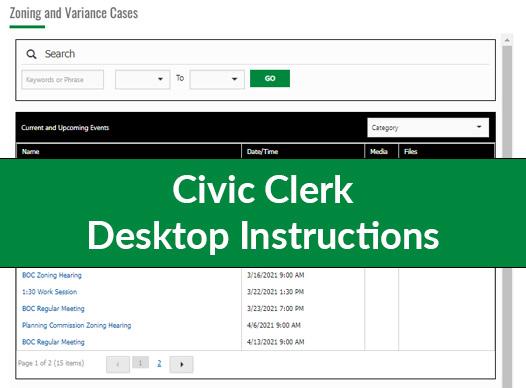The height and width of the screenshot is (388, 526).
Task: Click the Civic Clerk Desktop Instructions banner
Action: click(x=263, y=213)
